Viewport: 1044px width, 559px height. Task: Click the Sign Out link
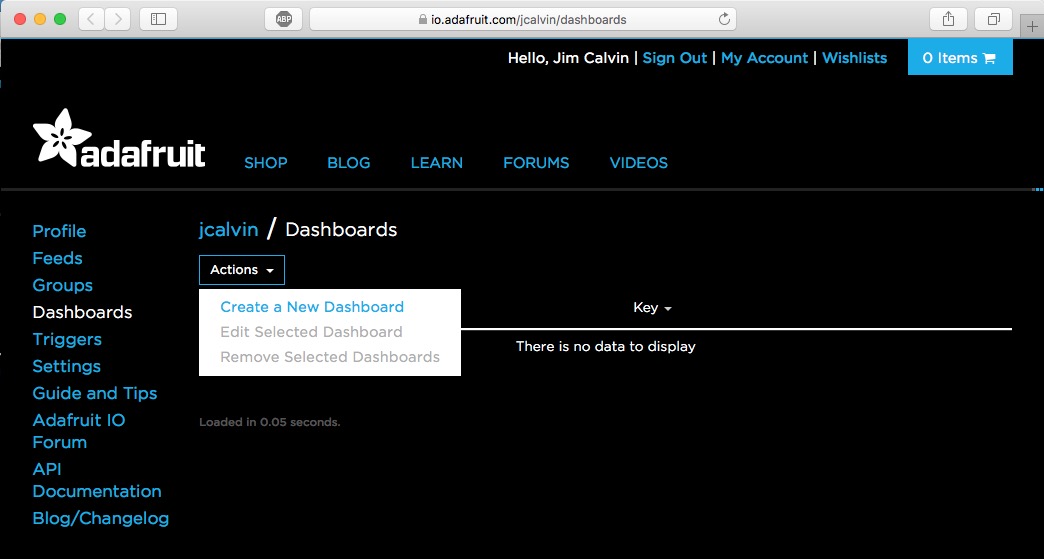674,58
